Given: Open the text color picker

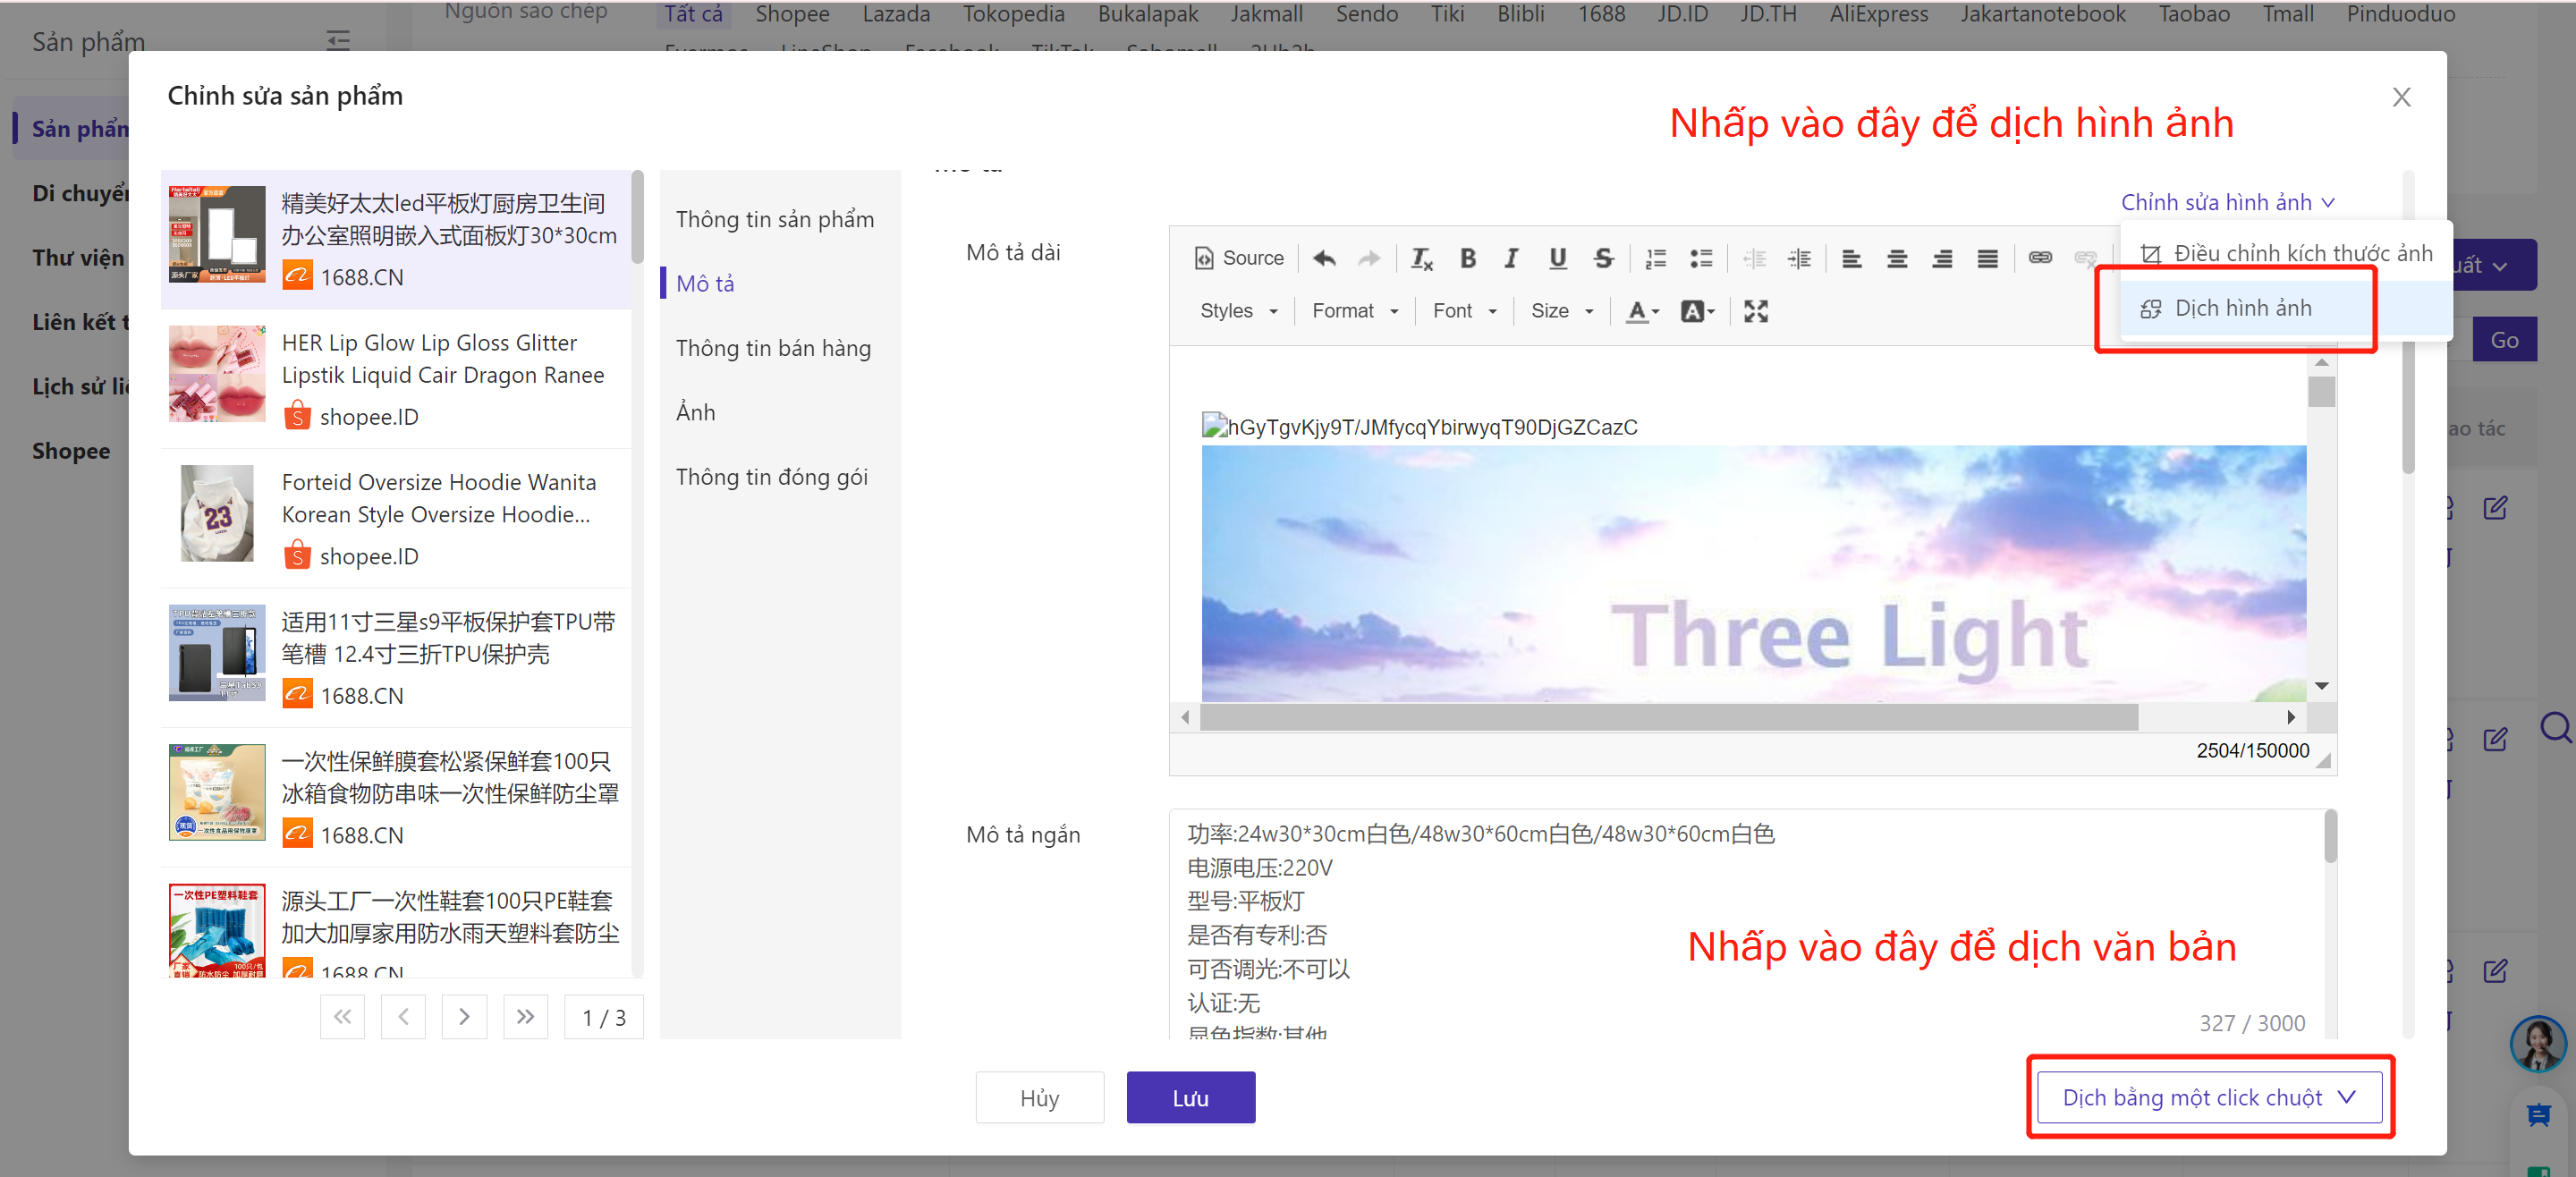Looking at the screenshot, I should coord(1641,311).
